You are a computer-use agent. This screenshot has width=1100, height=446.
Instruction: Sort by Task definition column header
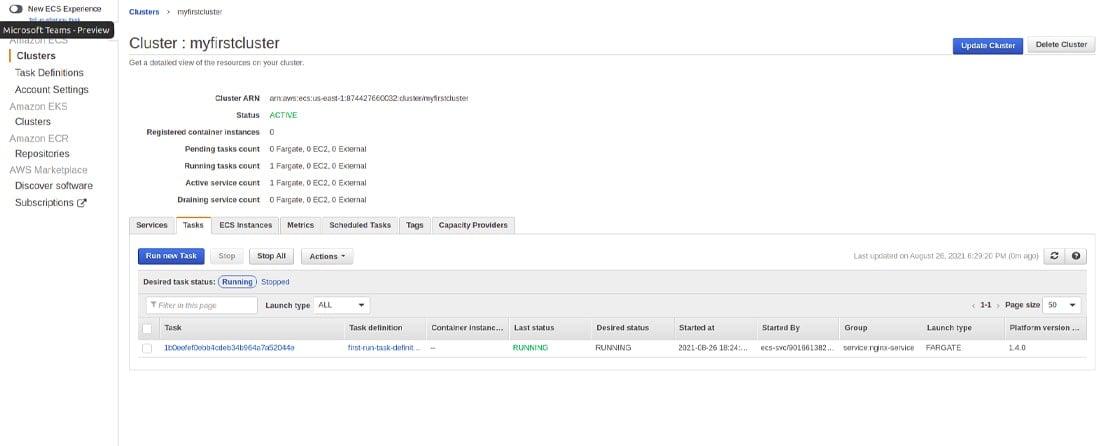(x=375, y=327)
